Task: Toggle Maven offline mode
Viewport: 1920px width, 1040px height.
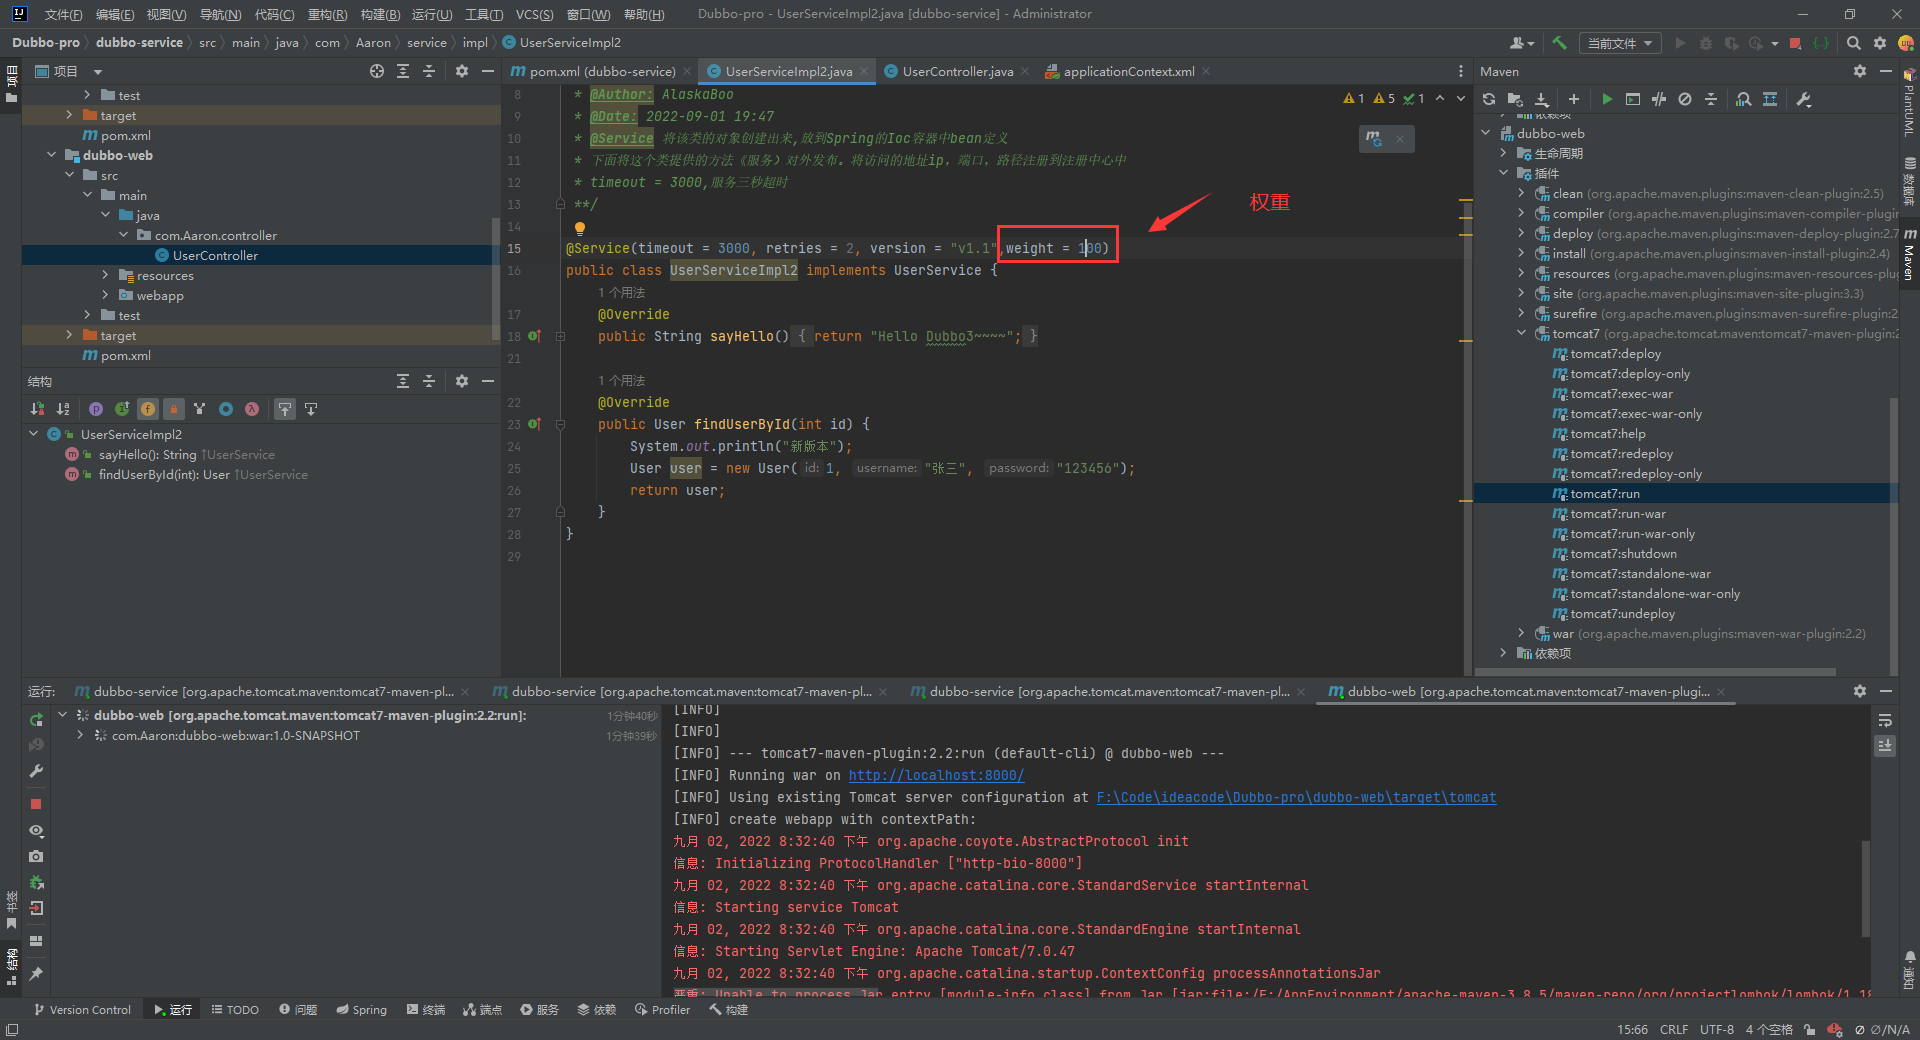Action: tap(1659, 99)
